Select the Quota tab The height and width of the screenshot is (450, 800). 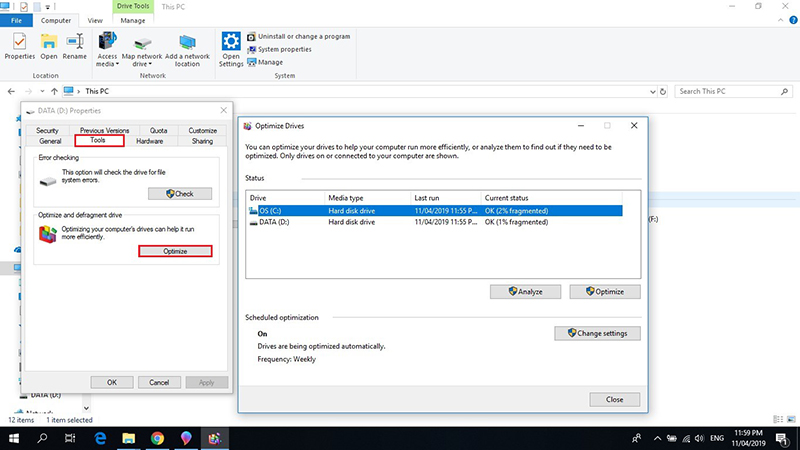(158, 131)
